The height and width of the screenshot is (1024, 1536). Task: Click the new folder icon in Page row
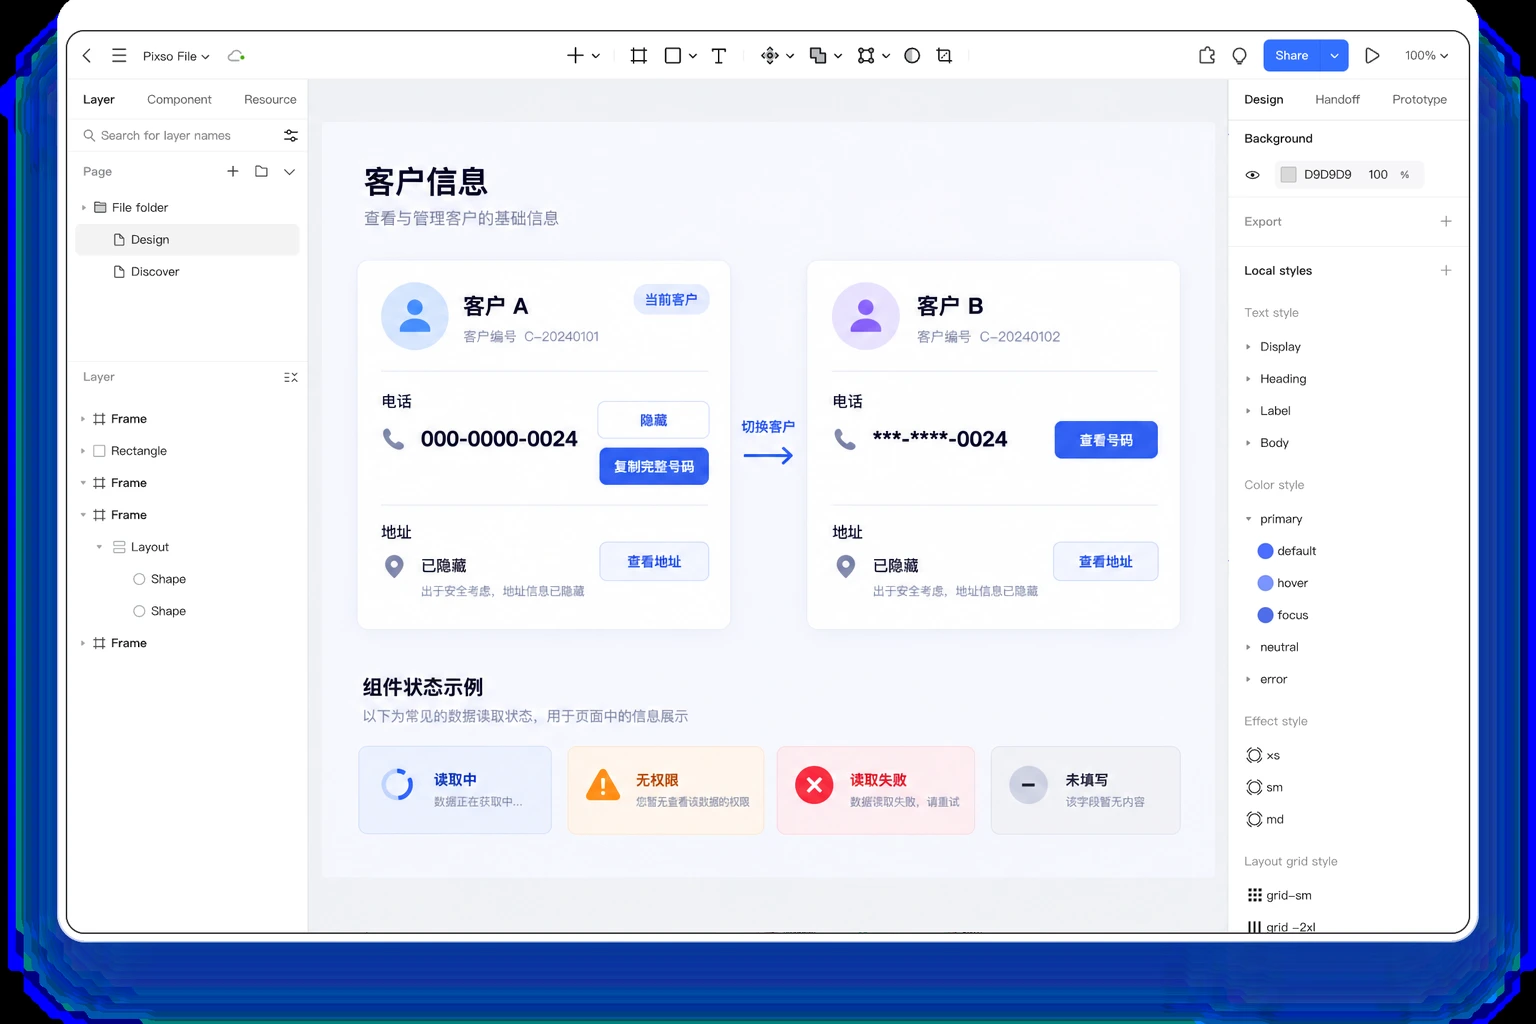tap(261, 171)
